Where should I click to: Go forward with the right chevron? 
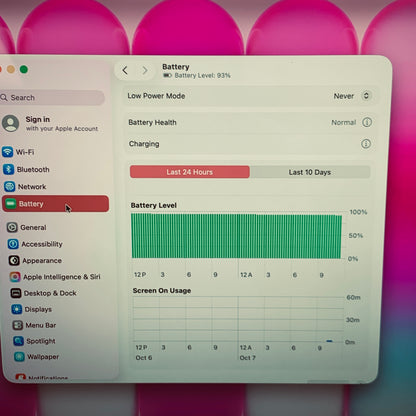[145, 70]
